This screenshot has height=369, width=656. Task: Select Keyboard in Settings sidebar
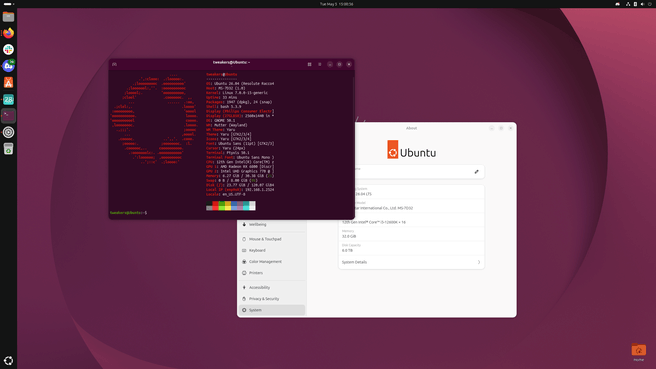272,250
